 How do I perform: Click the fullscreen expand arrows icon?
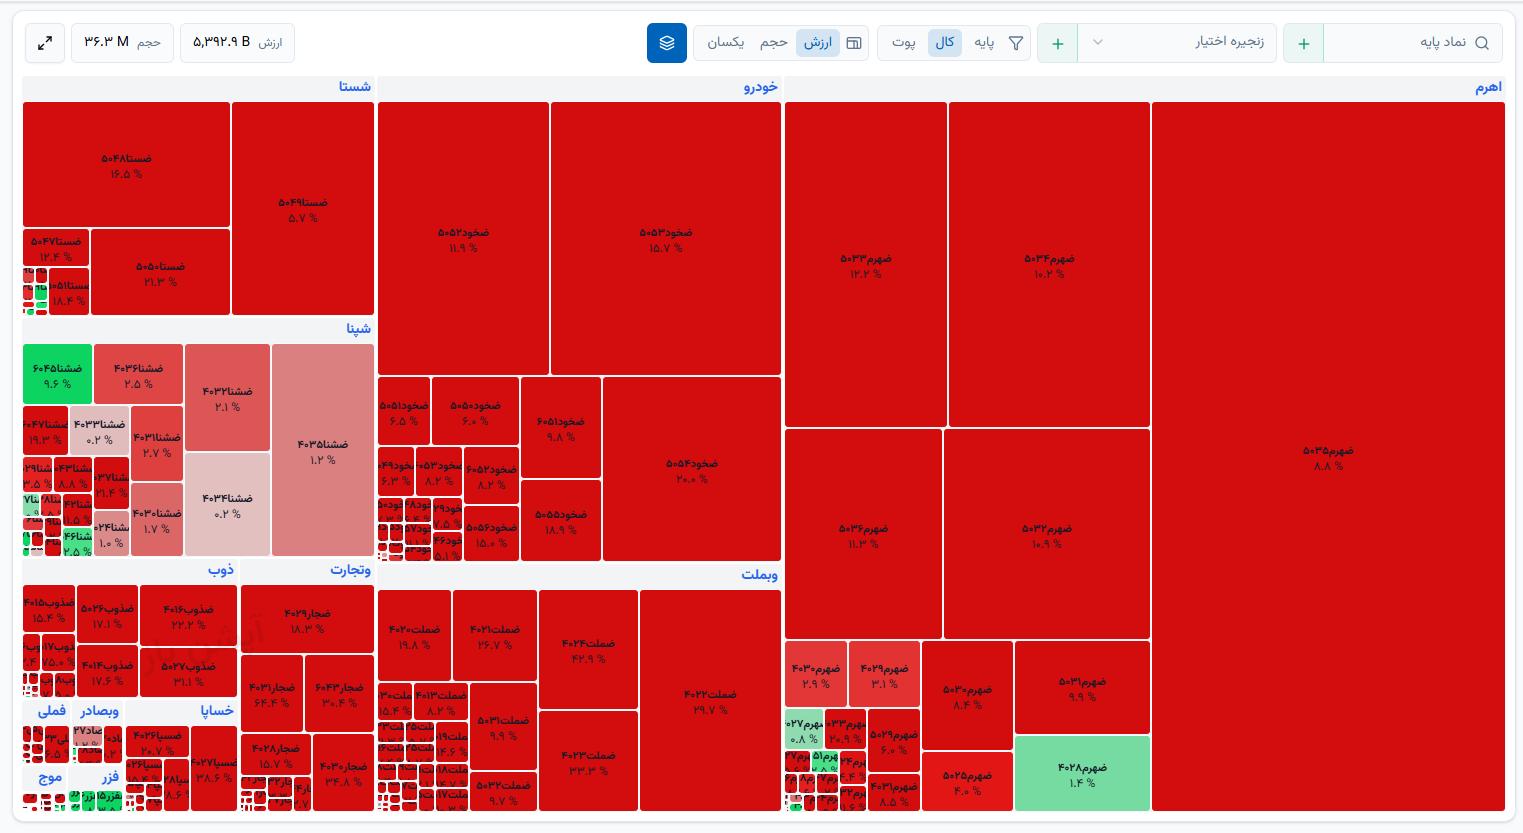pyautogui.click(x=44, y=43)
